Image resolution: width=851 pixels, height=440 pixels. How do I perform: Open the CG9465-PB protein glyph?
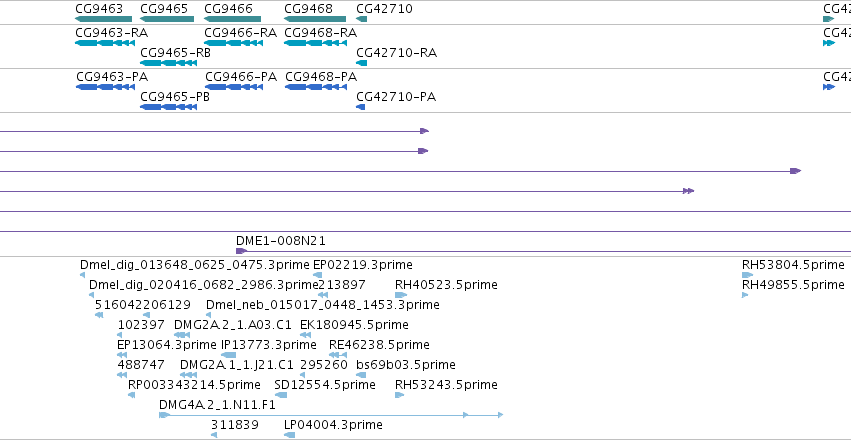(x=168, y=107)
